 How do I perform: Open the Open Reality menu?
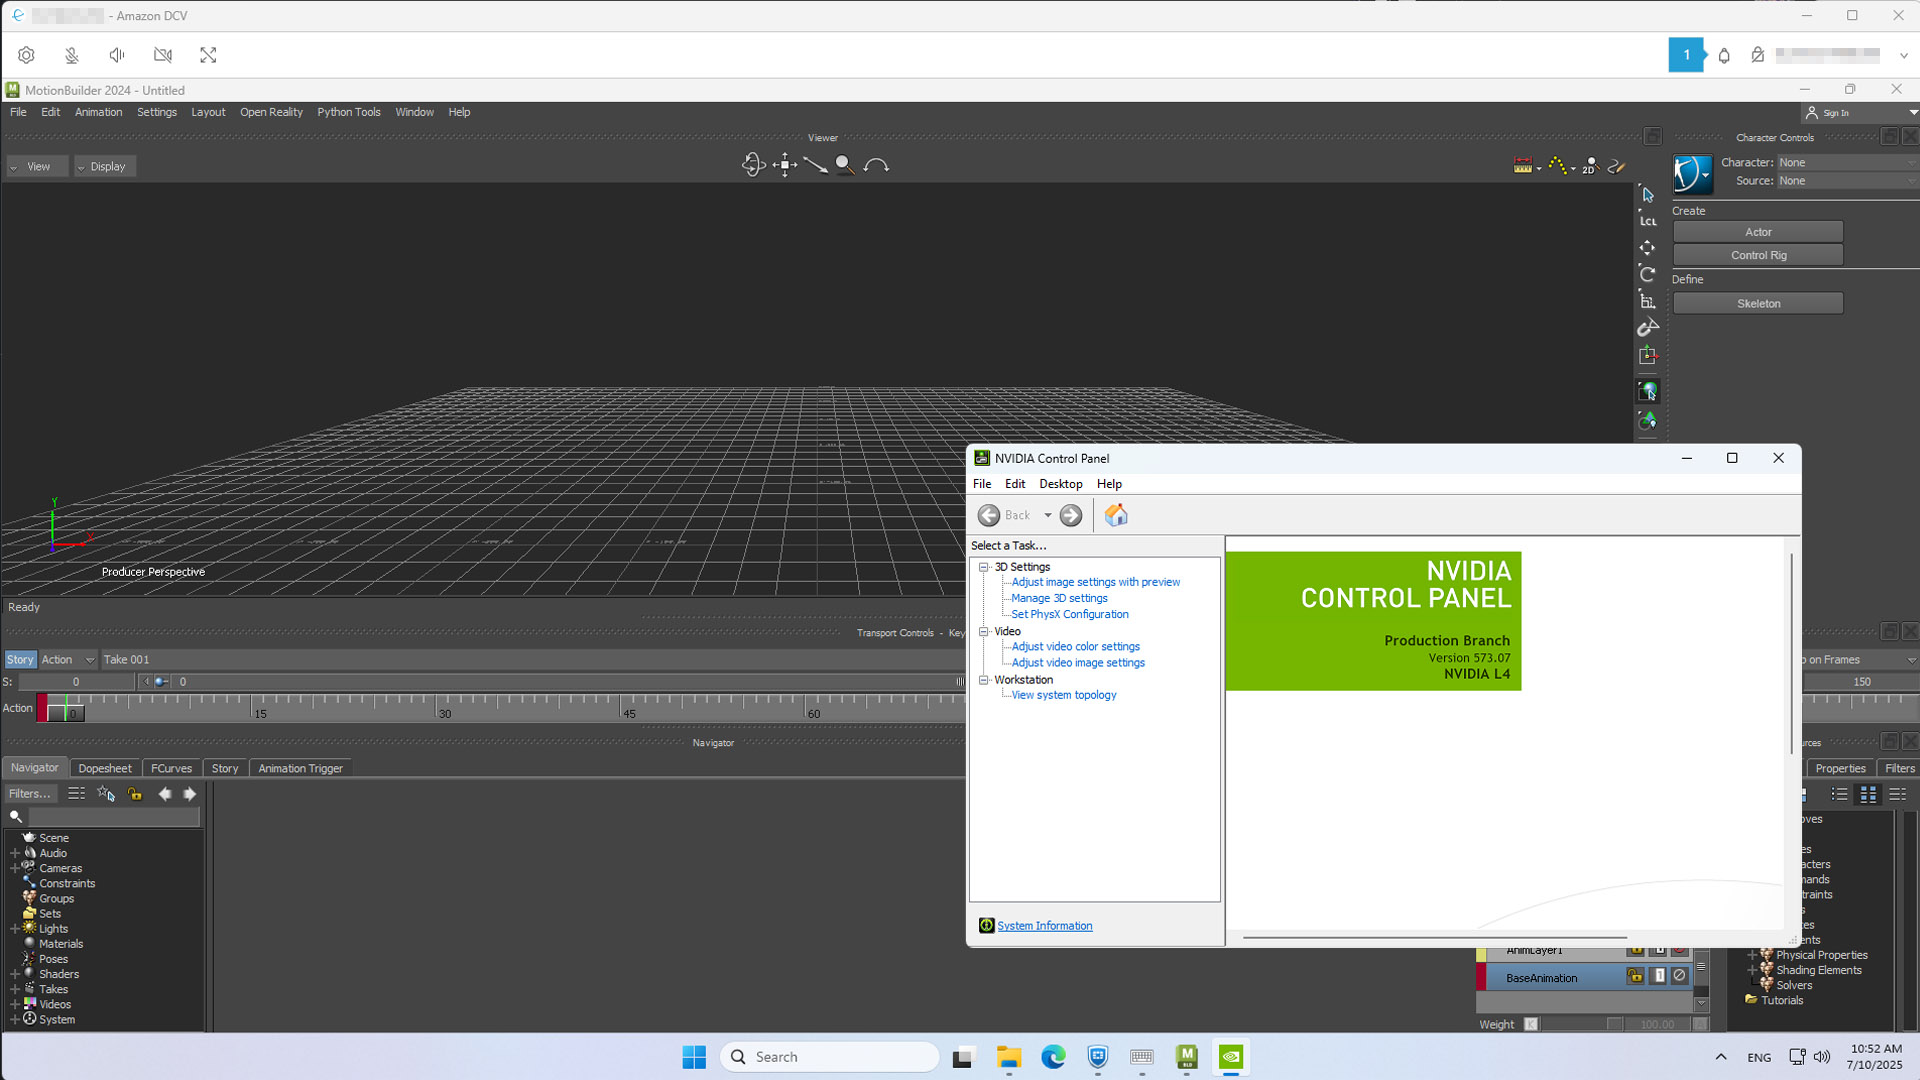coord(271,112)
